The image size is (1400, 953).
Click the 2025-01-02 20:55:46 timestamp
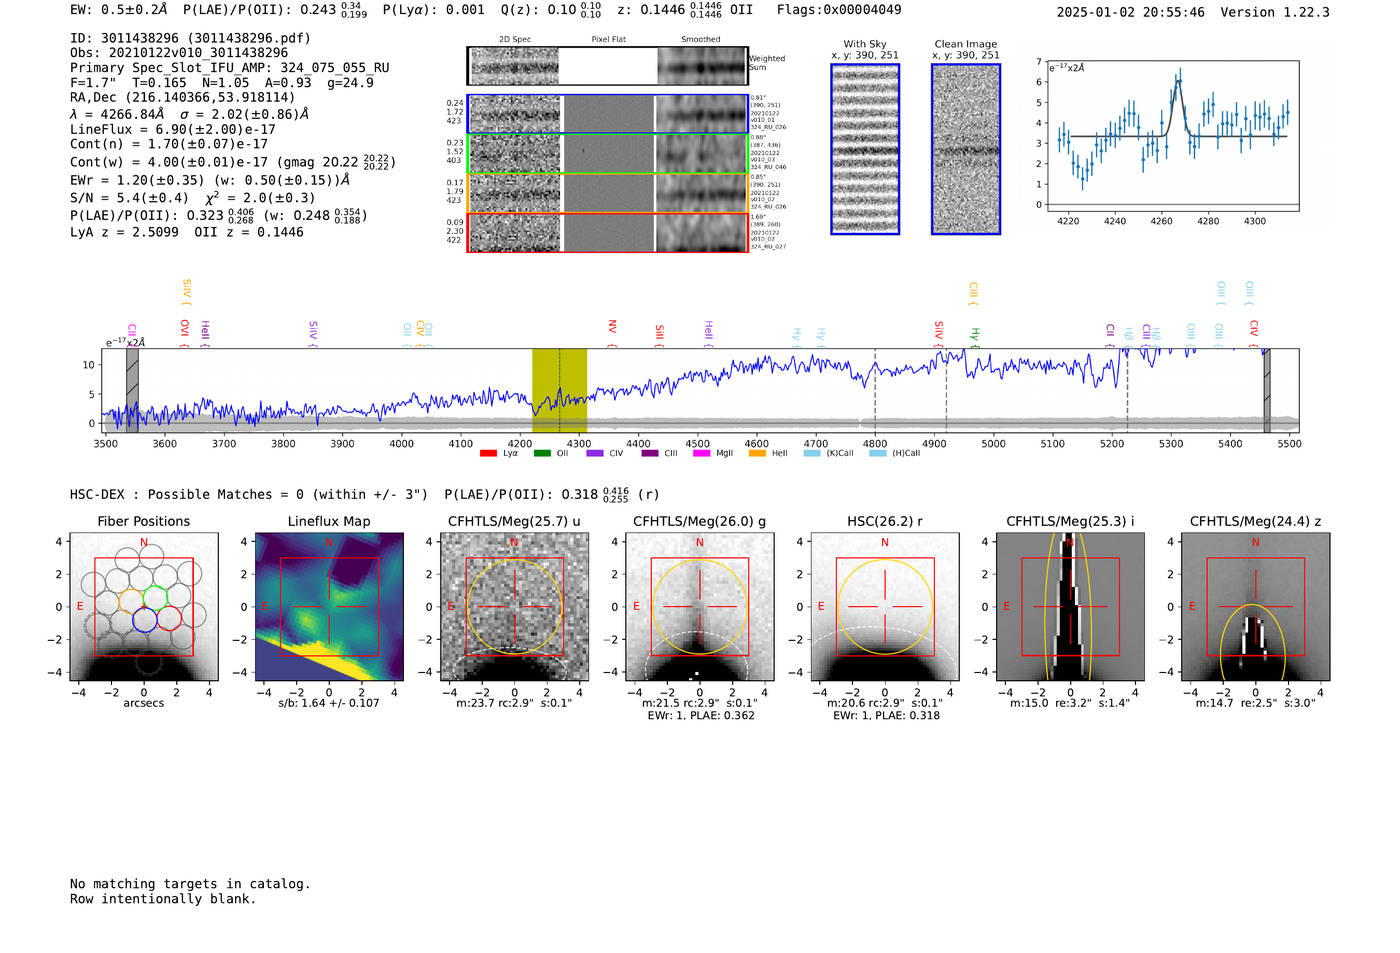tap(1131, 12)
